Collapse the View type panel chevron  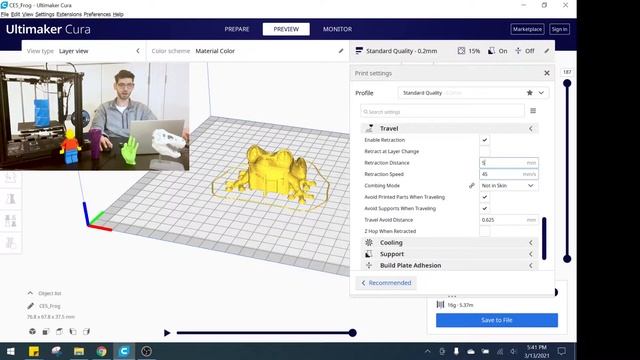coord(138,51)
